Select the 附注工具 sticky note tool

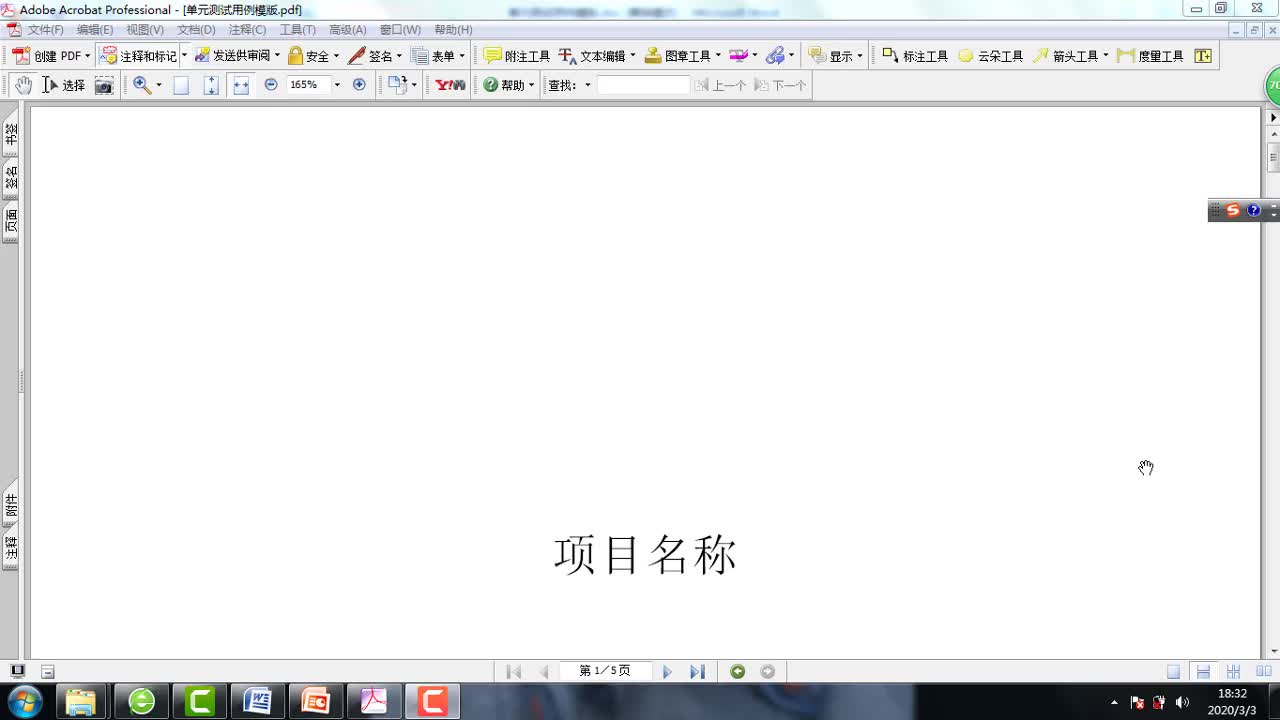coord(517,56)
